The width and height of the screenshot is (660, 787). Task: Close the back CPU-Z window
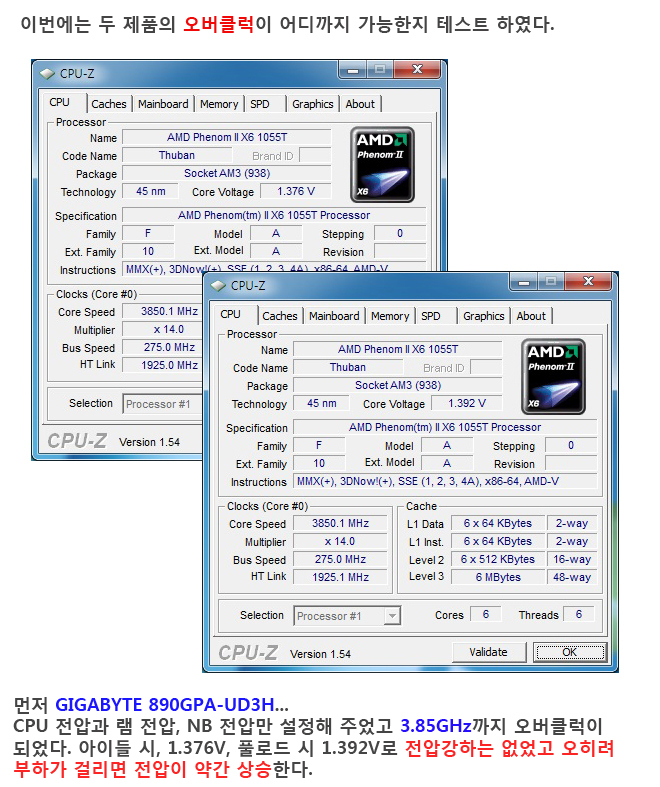point(417,70)
